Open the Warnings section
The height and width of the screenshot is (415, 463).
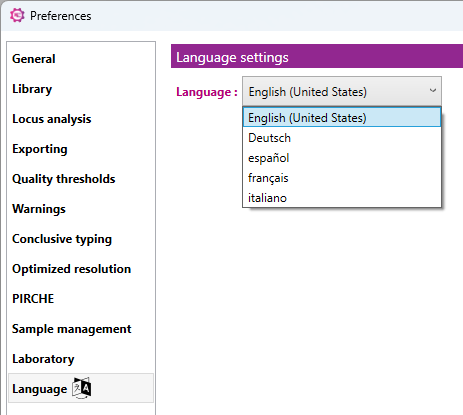(x=39, y=209)
